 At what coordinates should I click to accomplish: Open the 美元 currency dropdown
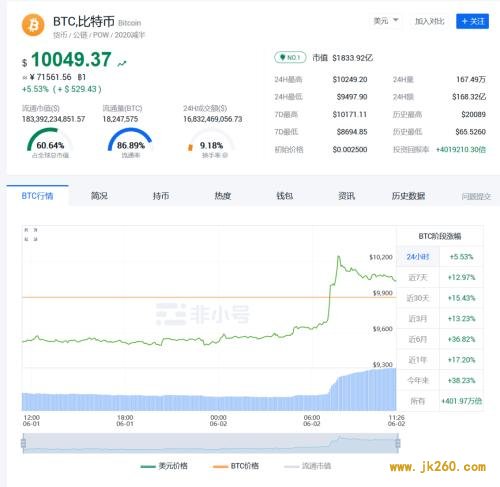click(386, 21)
